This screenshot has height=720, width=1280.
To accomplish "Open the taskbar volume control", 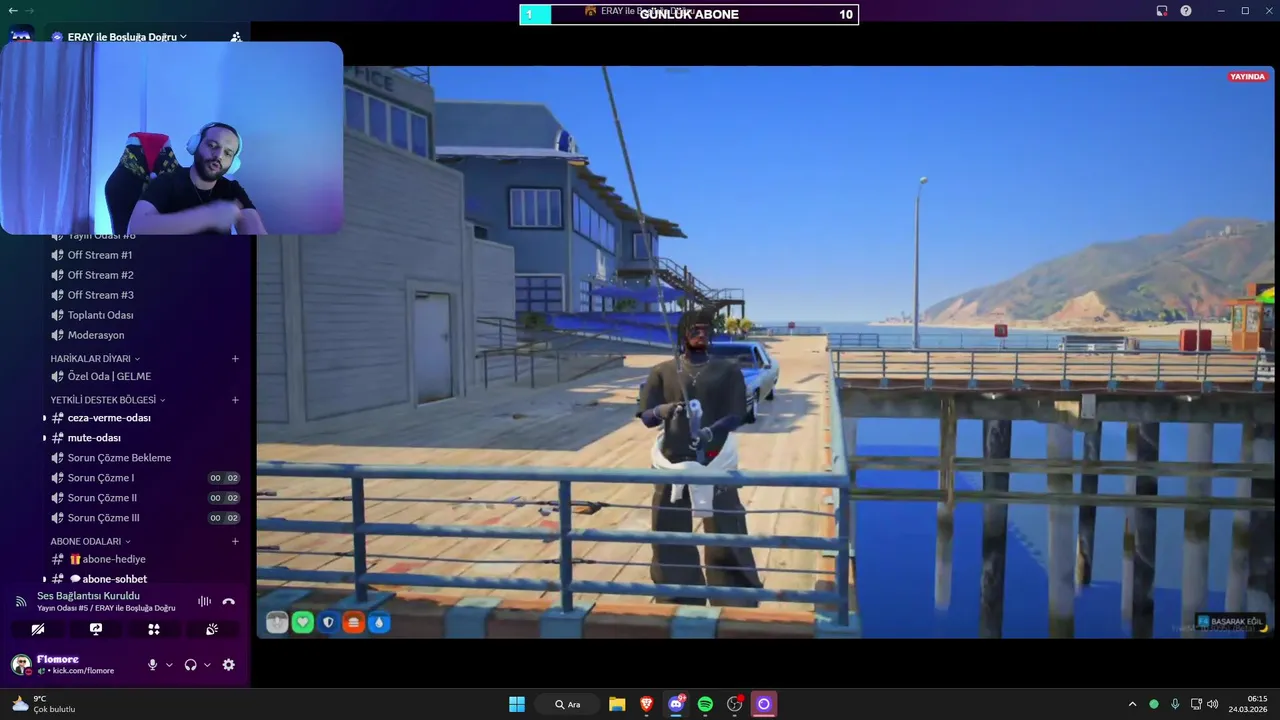I will 1213,704.
